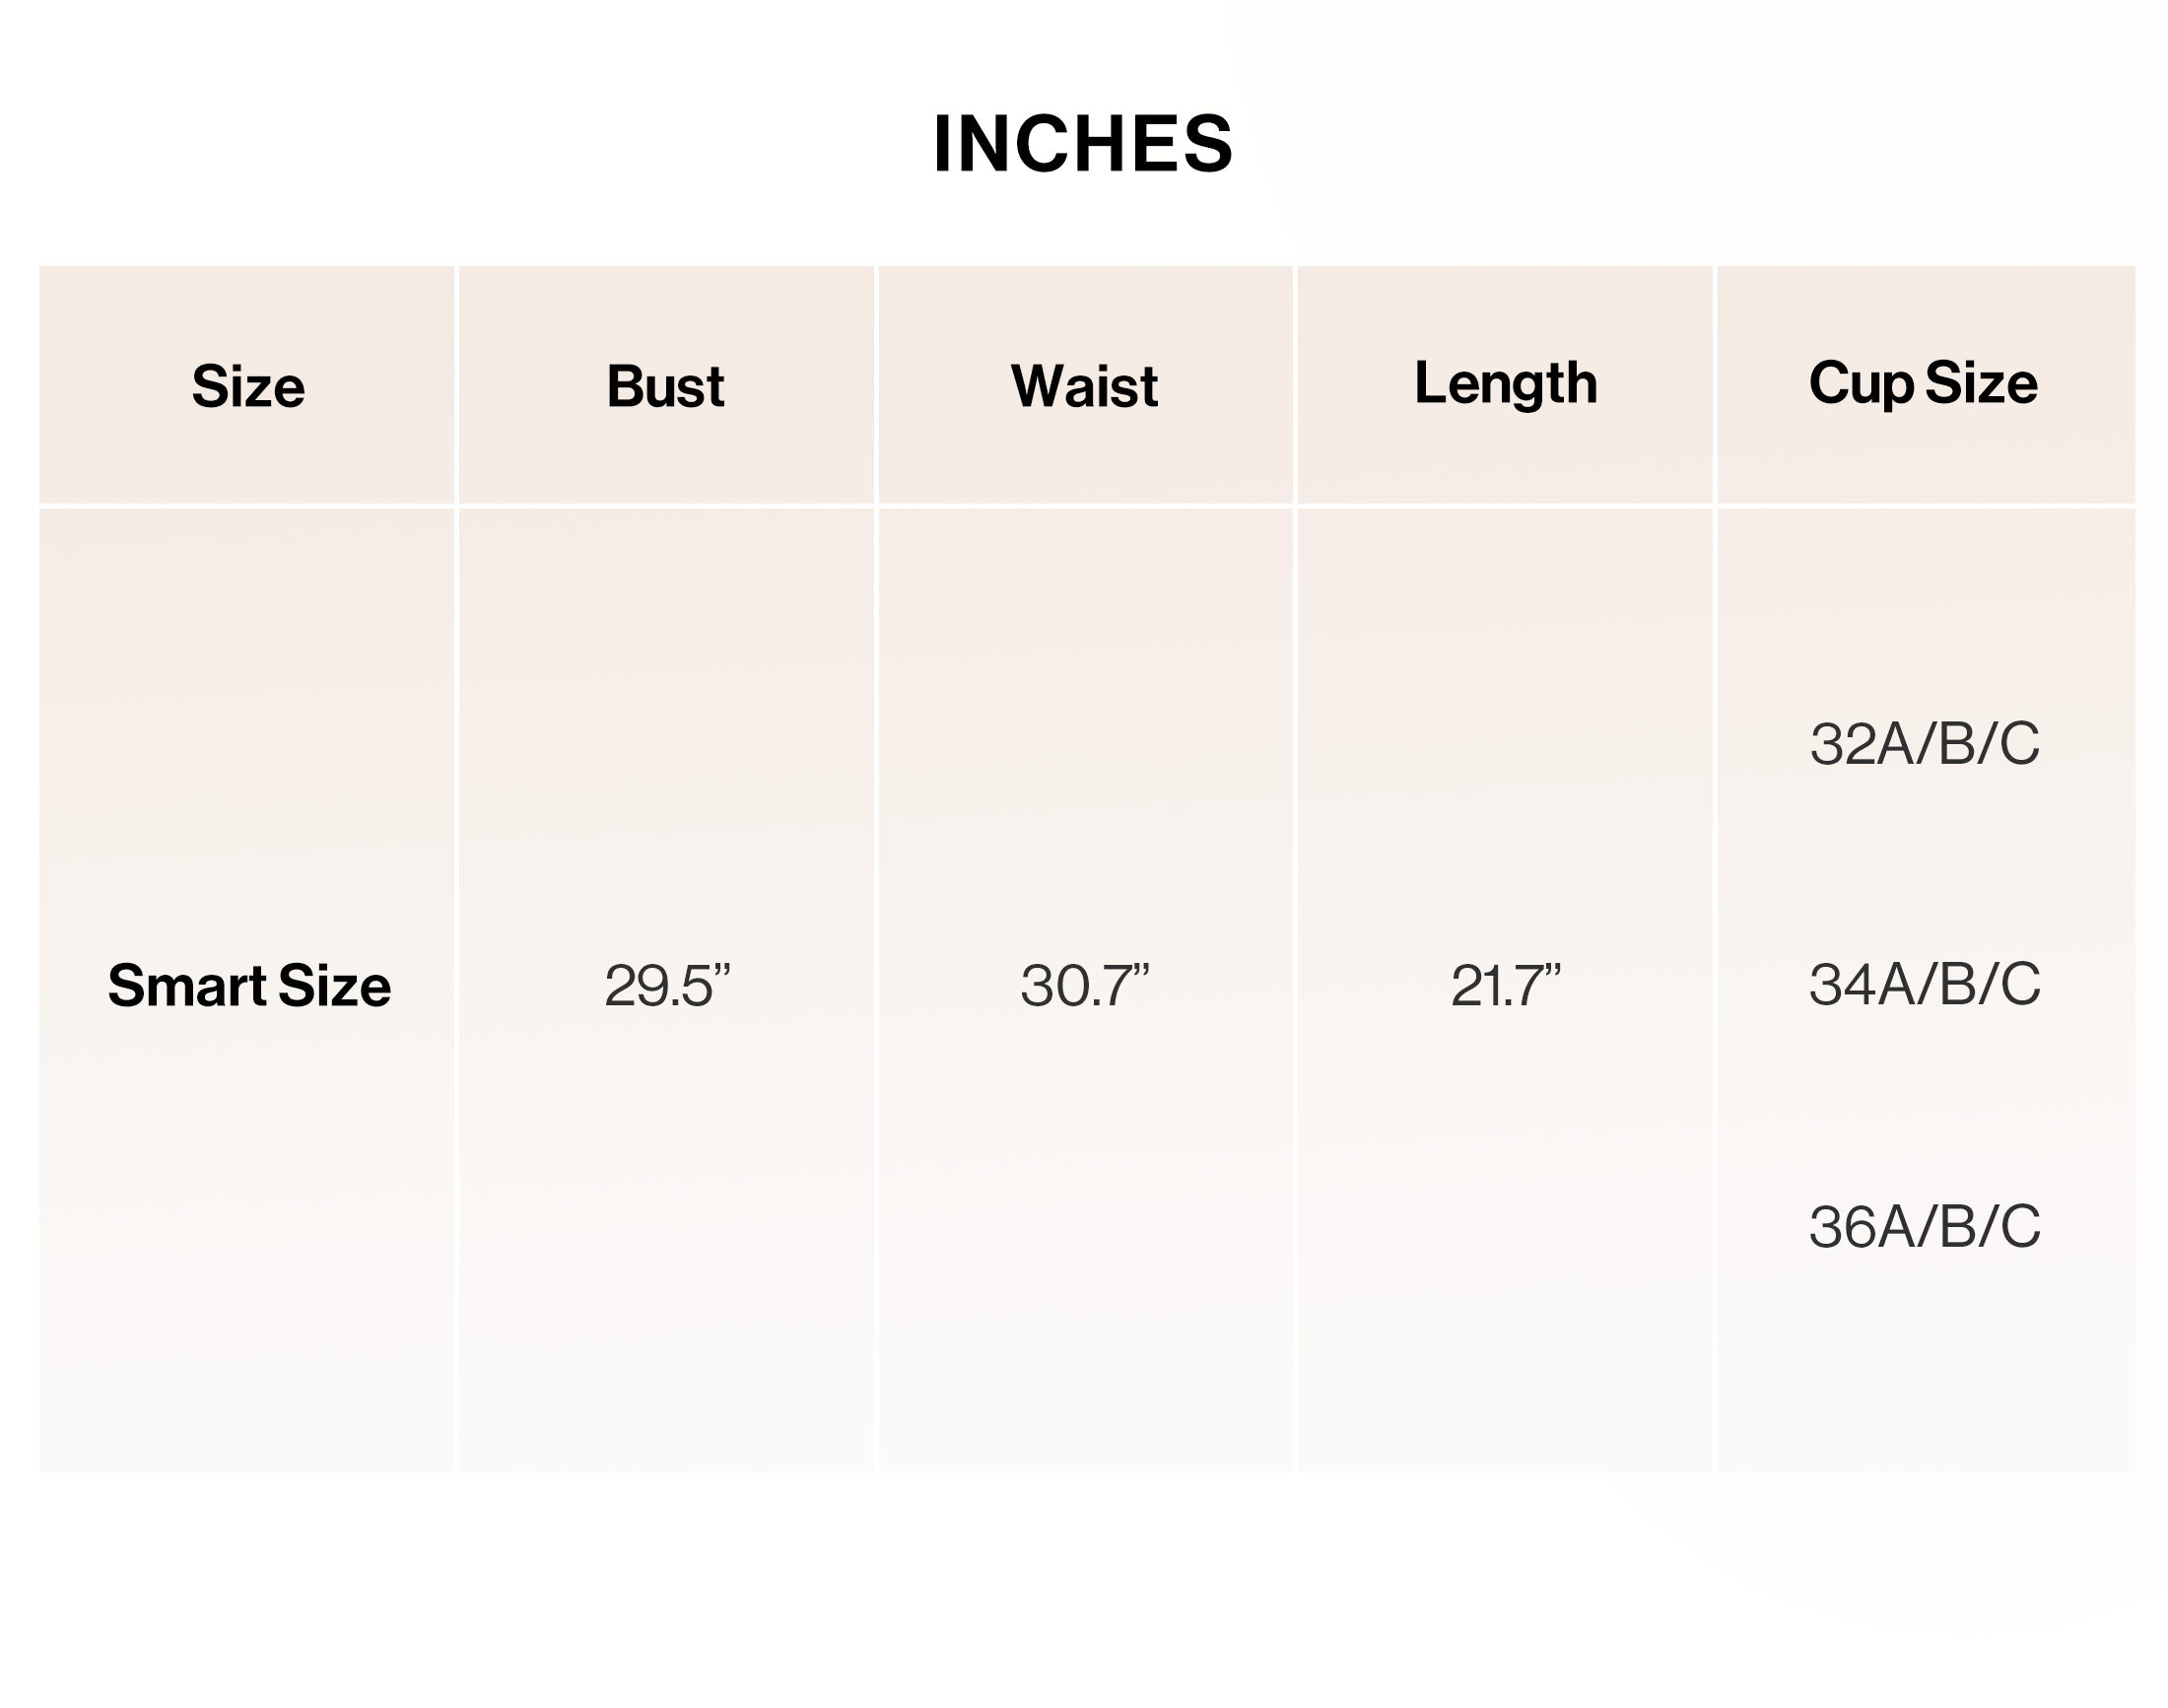This screenshot has width=2168, height=1708.
Task: Click blank space above 21.7" length value
Action: pyautogui.click(x=1505, y=730)
